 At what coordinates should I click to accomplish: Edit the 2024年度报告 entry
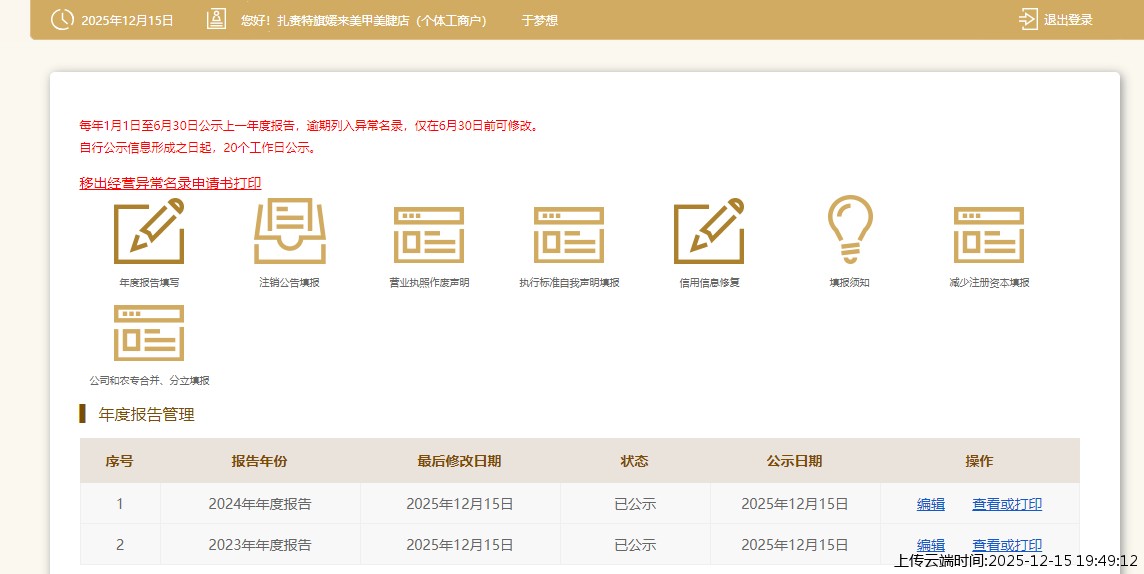tap(931, 504)
